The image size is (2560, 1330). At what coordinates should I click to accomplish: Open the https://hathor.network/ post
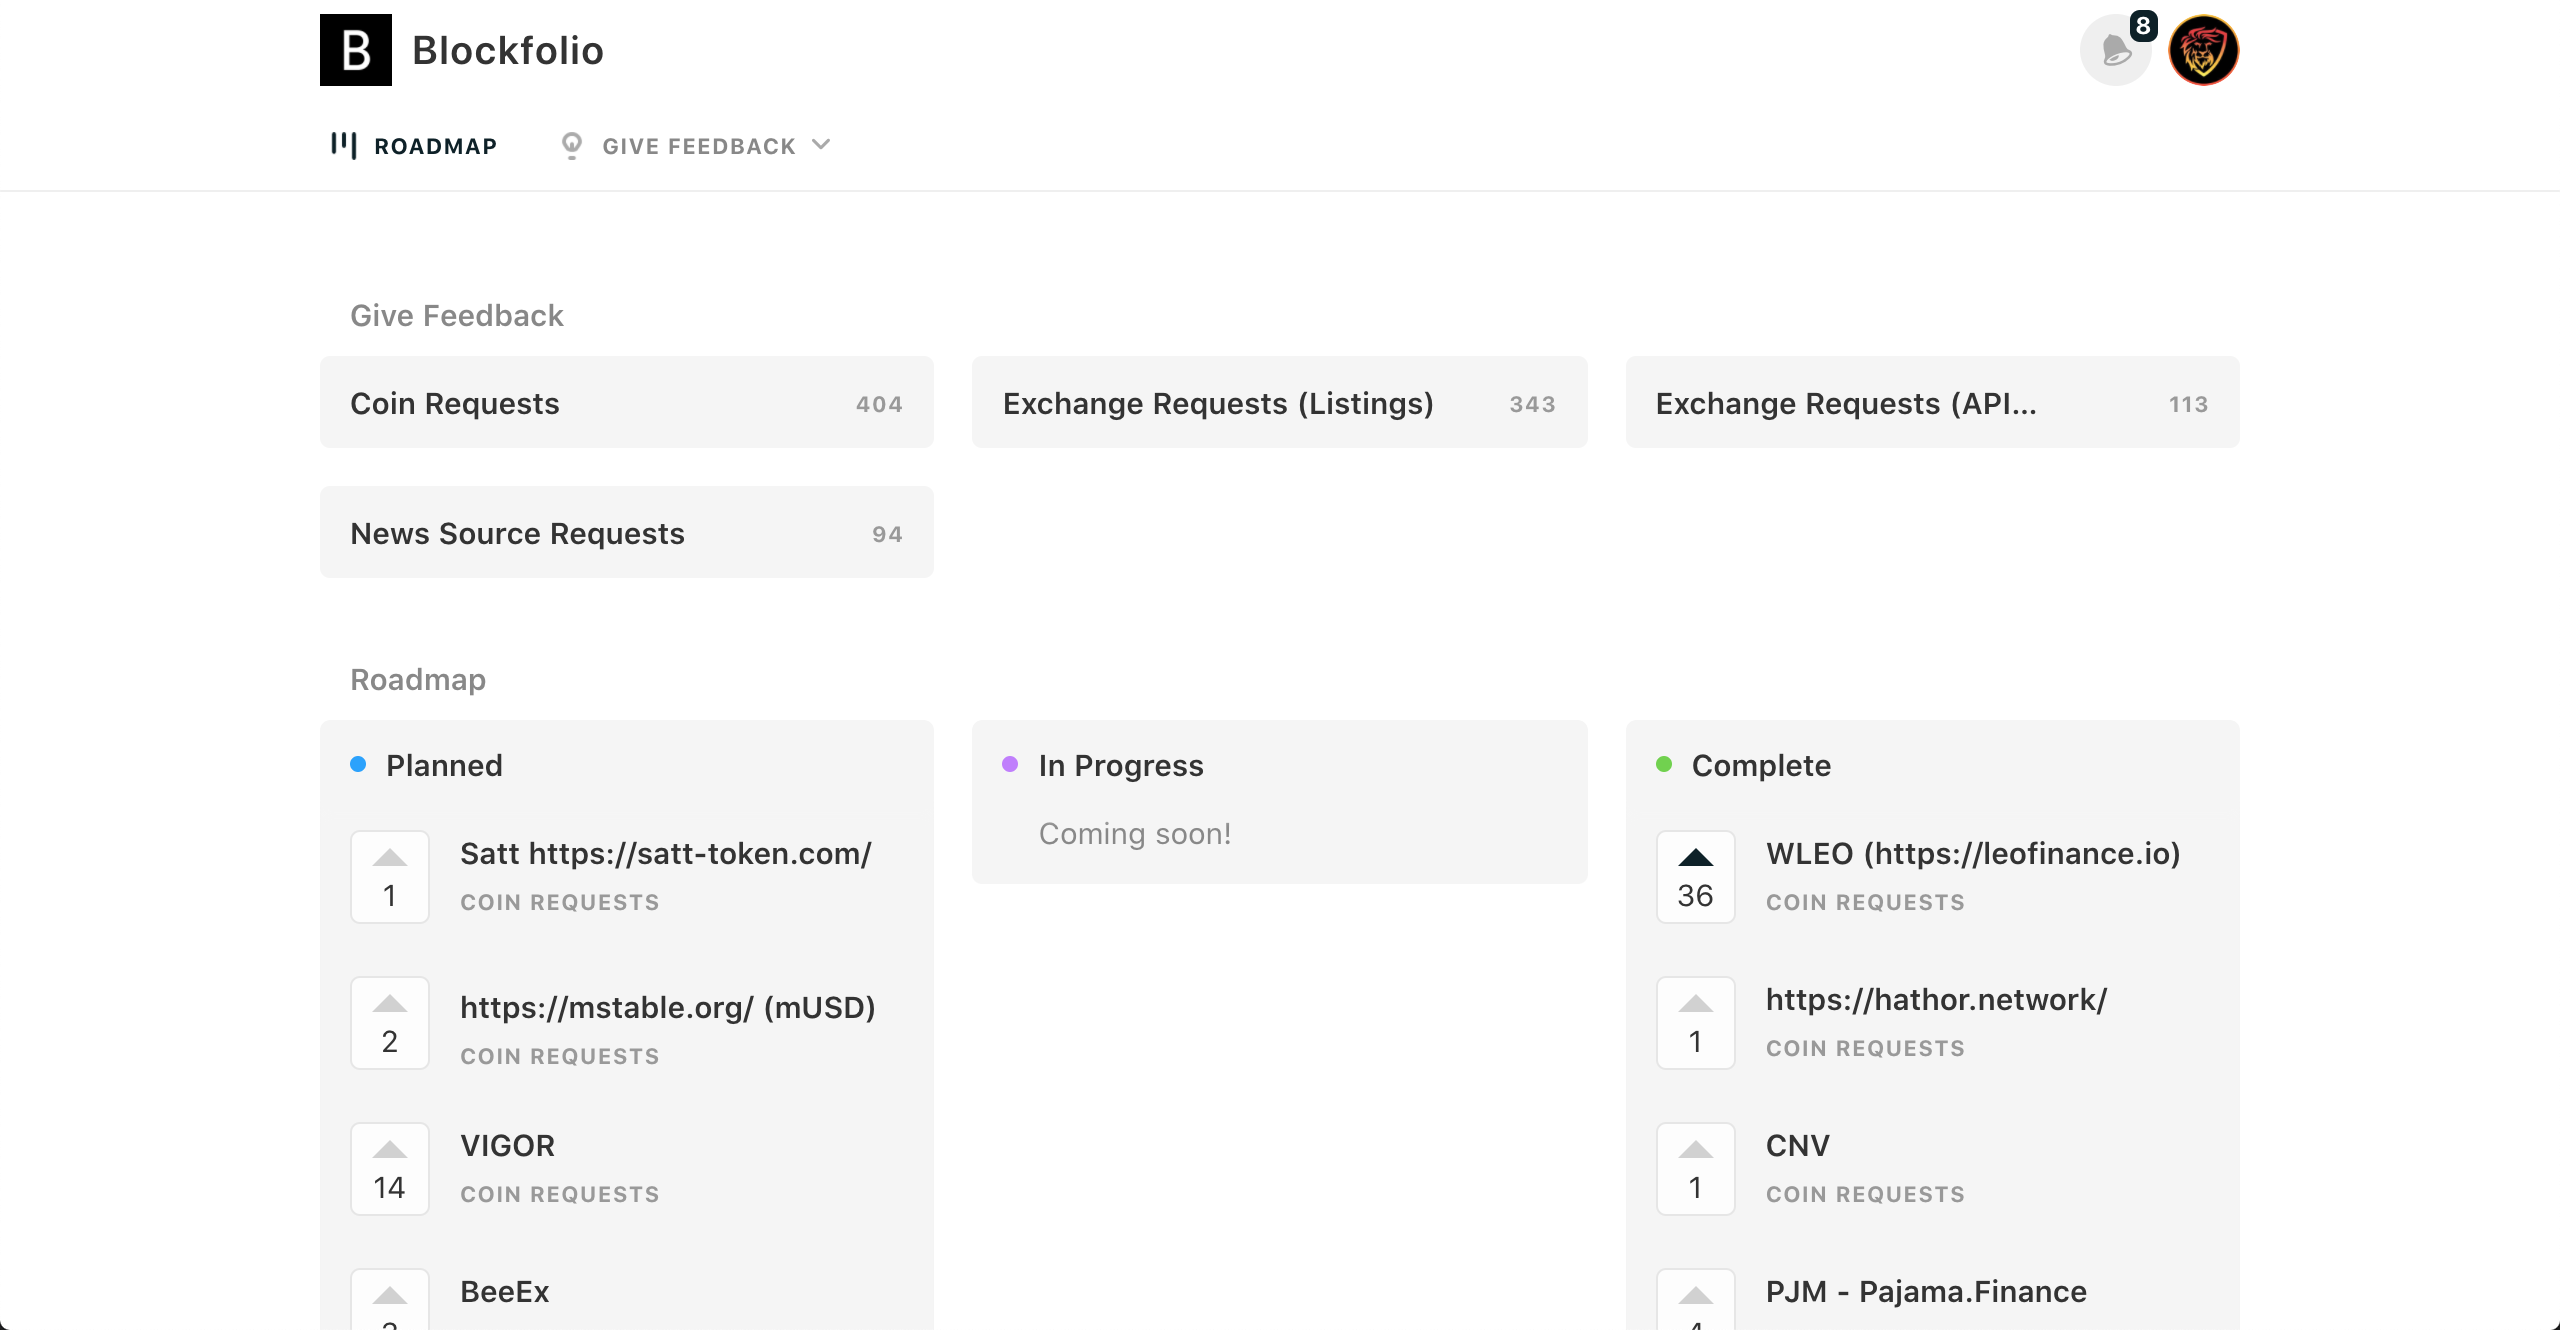pos(1937,1000)
